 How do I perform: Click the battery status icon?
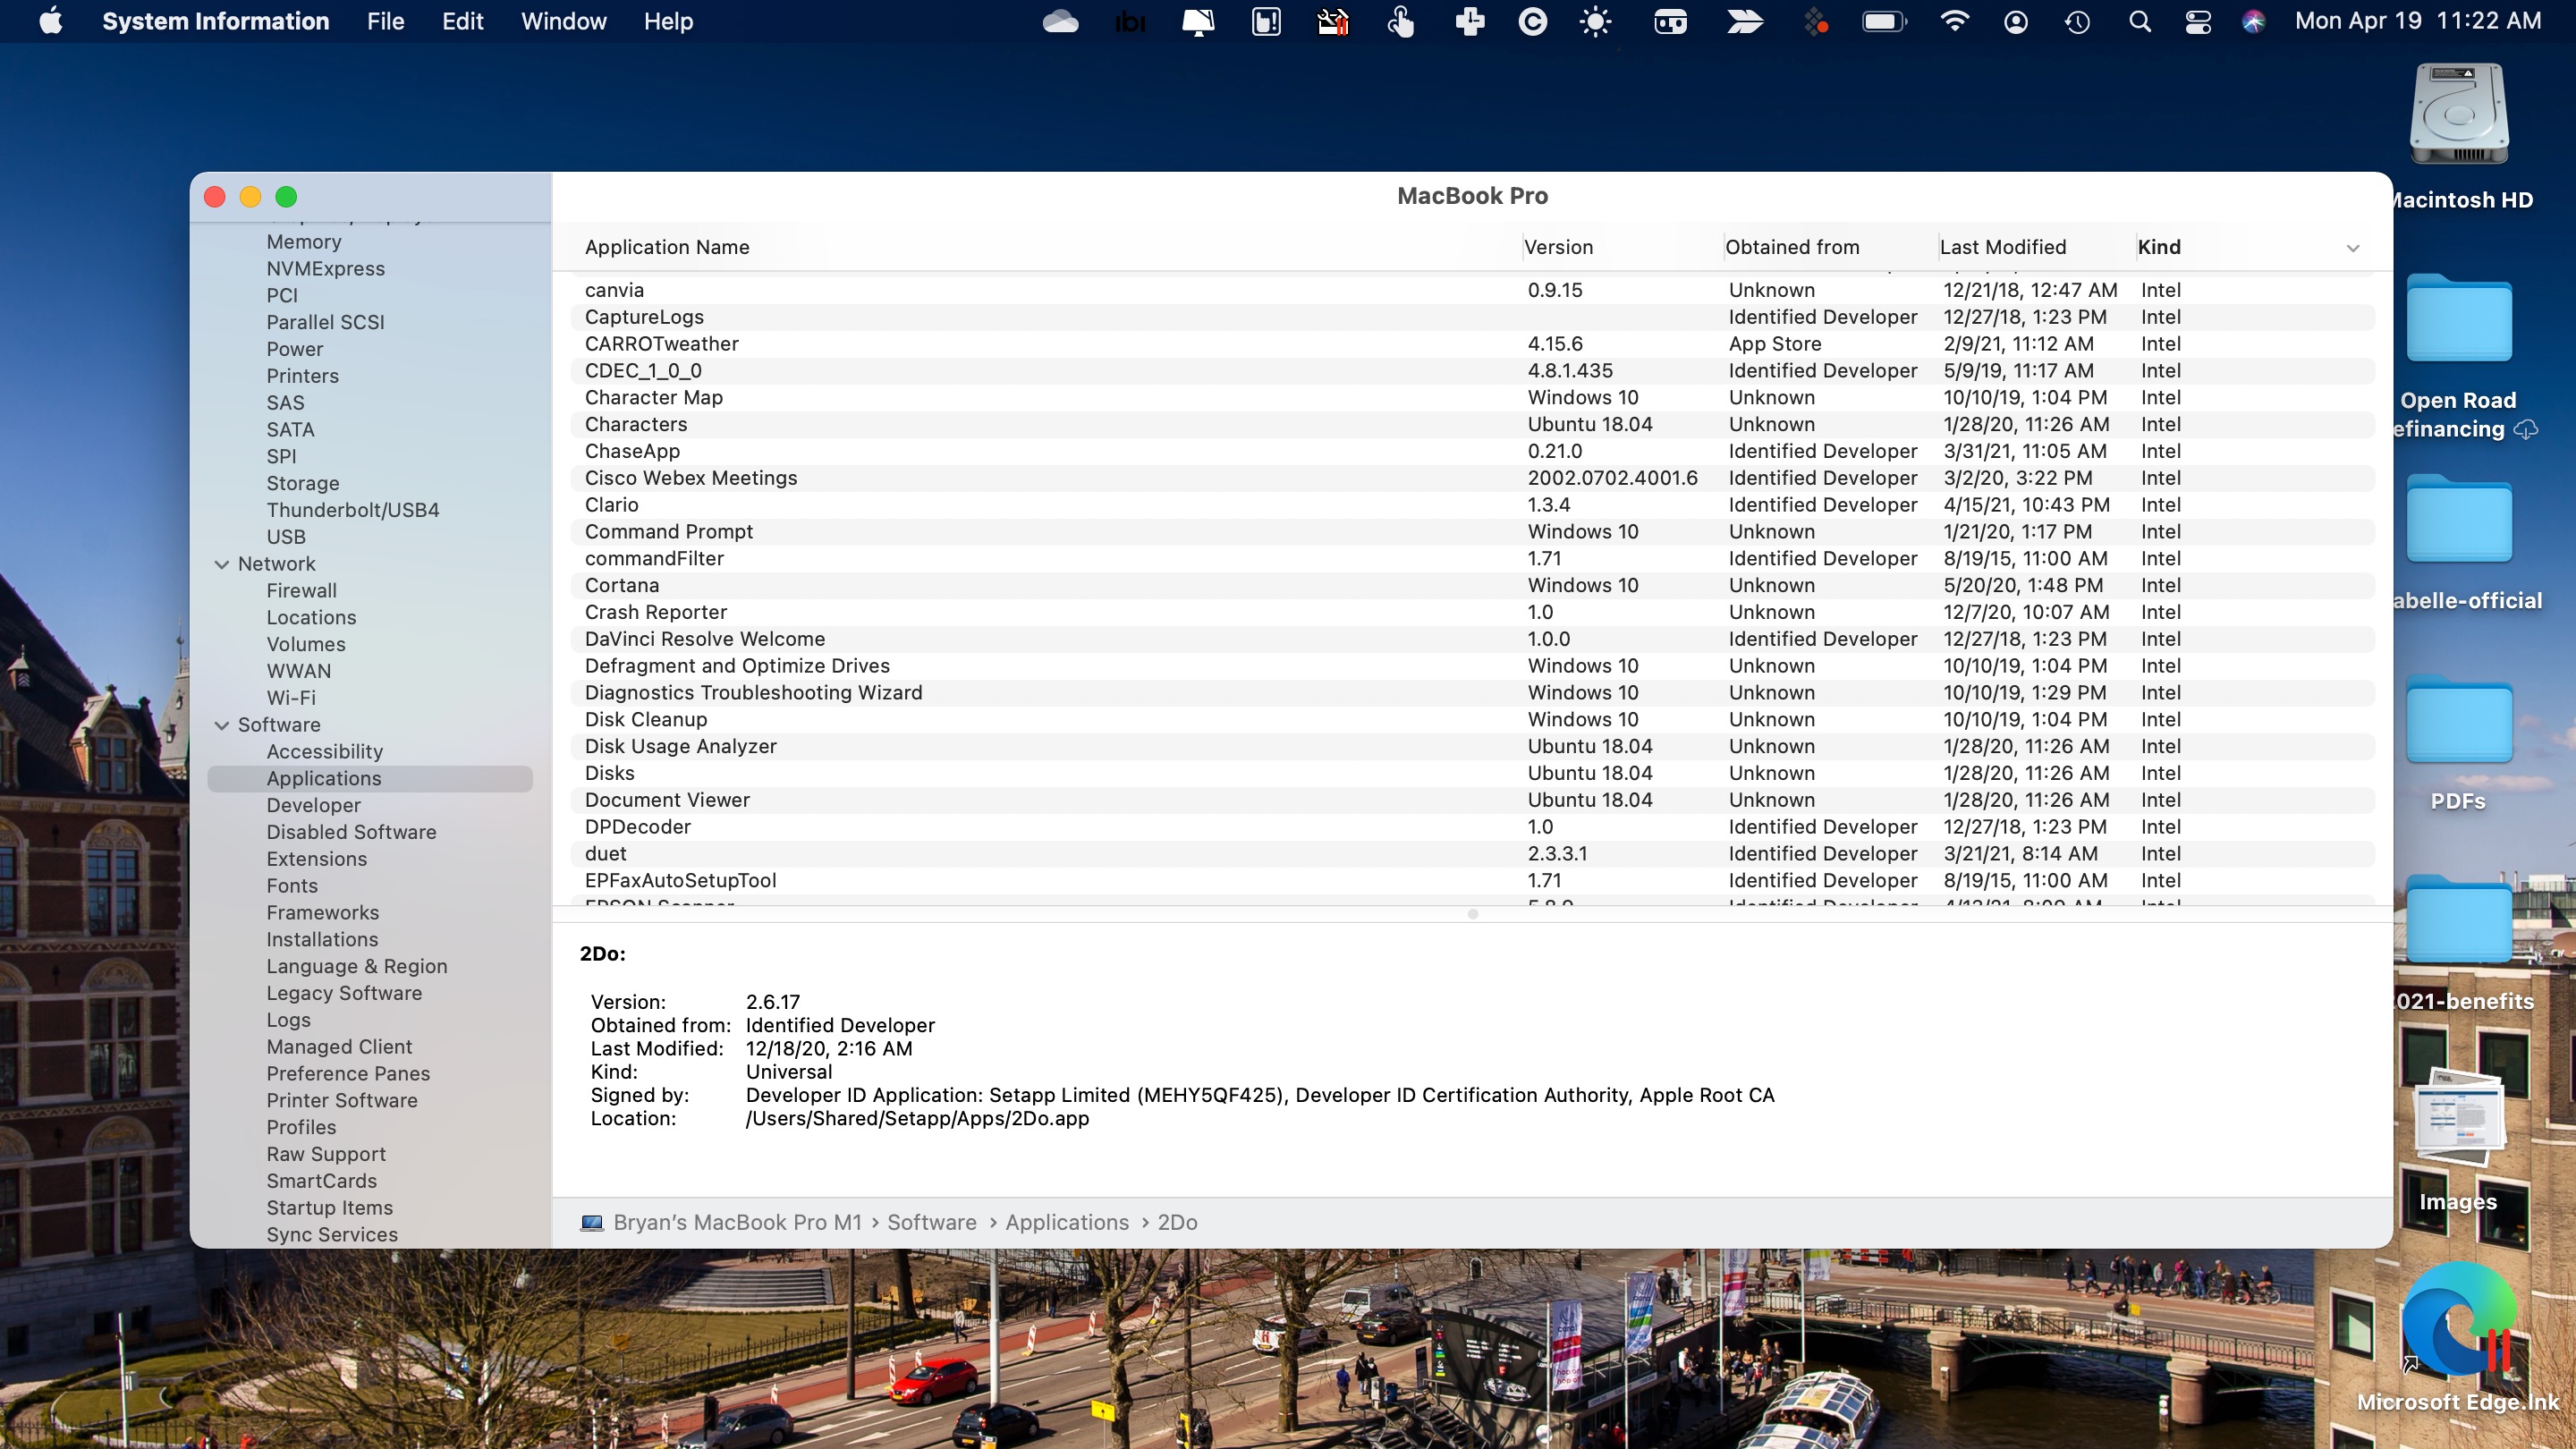pos(1884,21)
